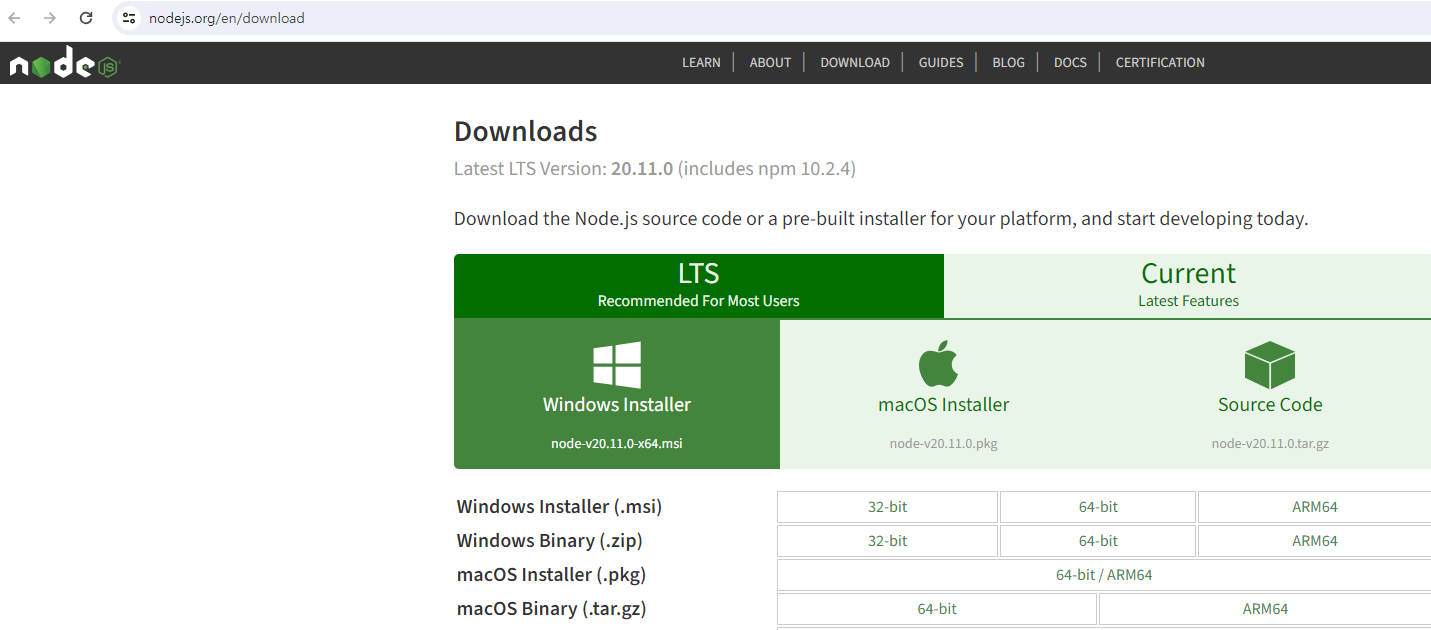1431x630 pixels.
Task: Click the Apple logo icon
Action: tap(939, 364)
